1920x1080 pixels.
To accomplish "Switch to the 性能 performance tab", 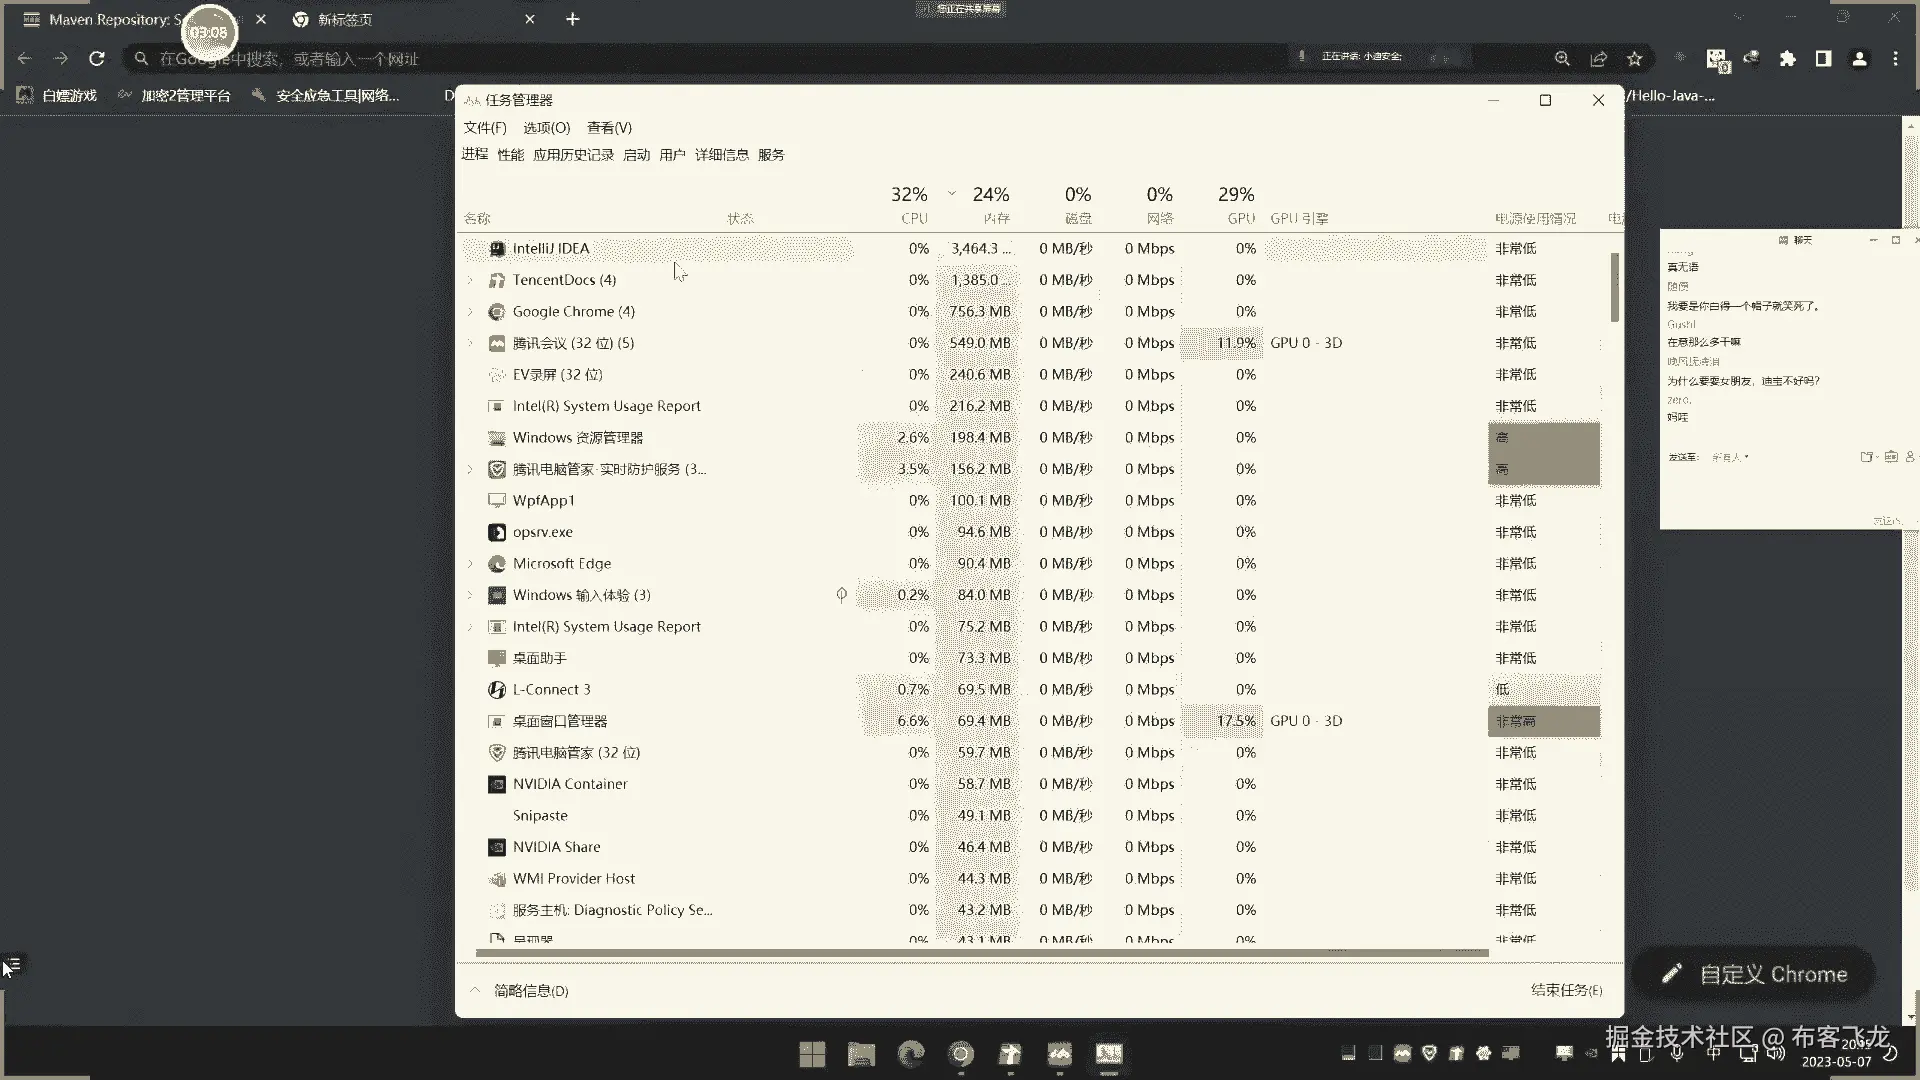I will pyautogui.click(x=510, y=155).
